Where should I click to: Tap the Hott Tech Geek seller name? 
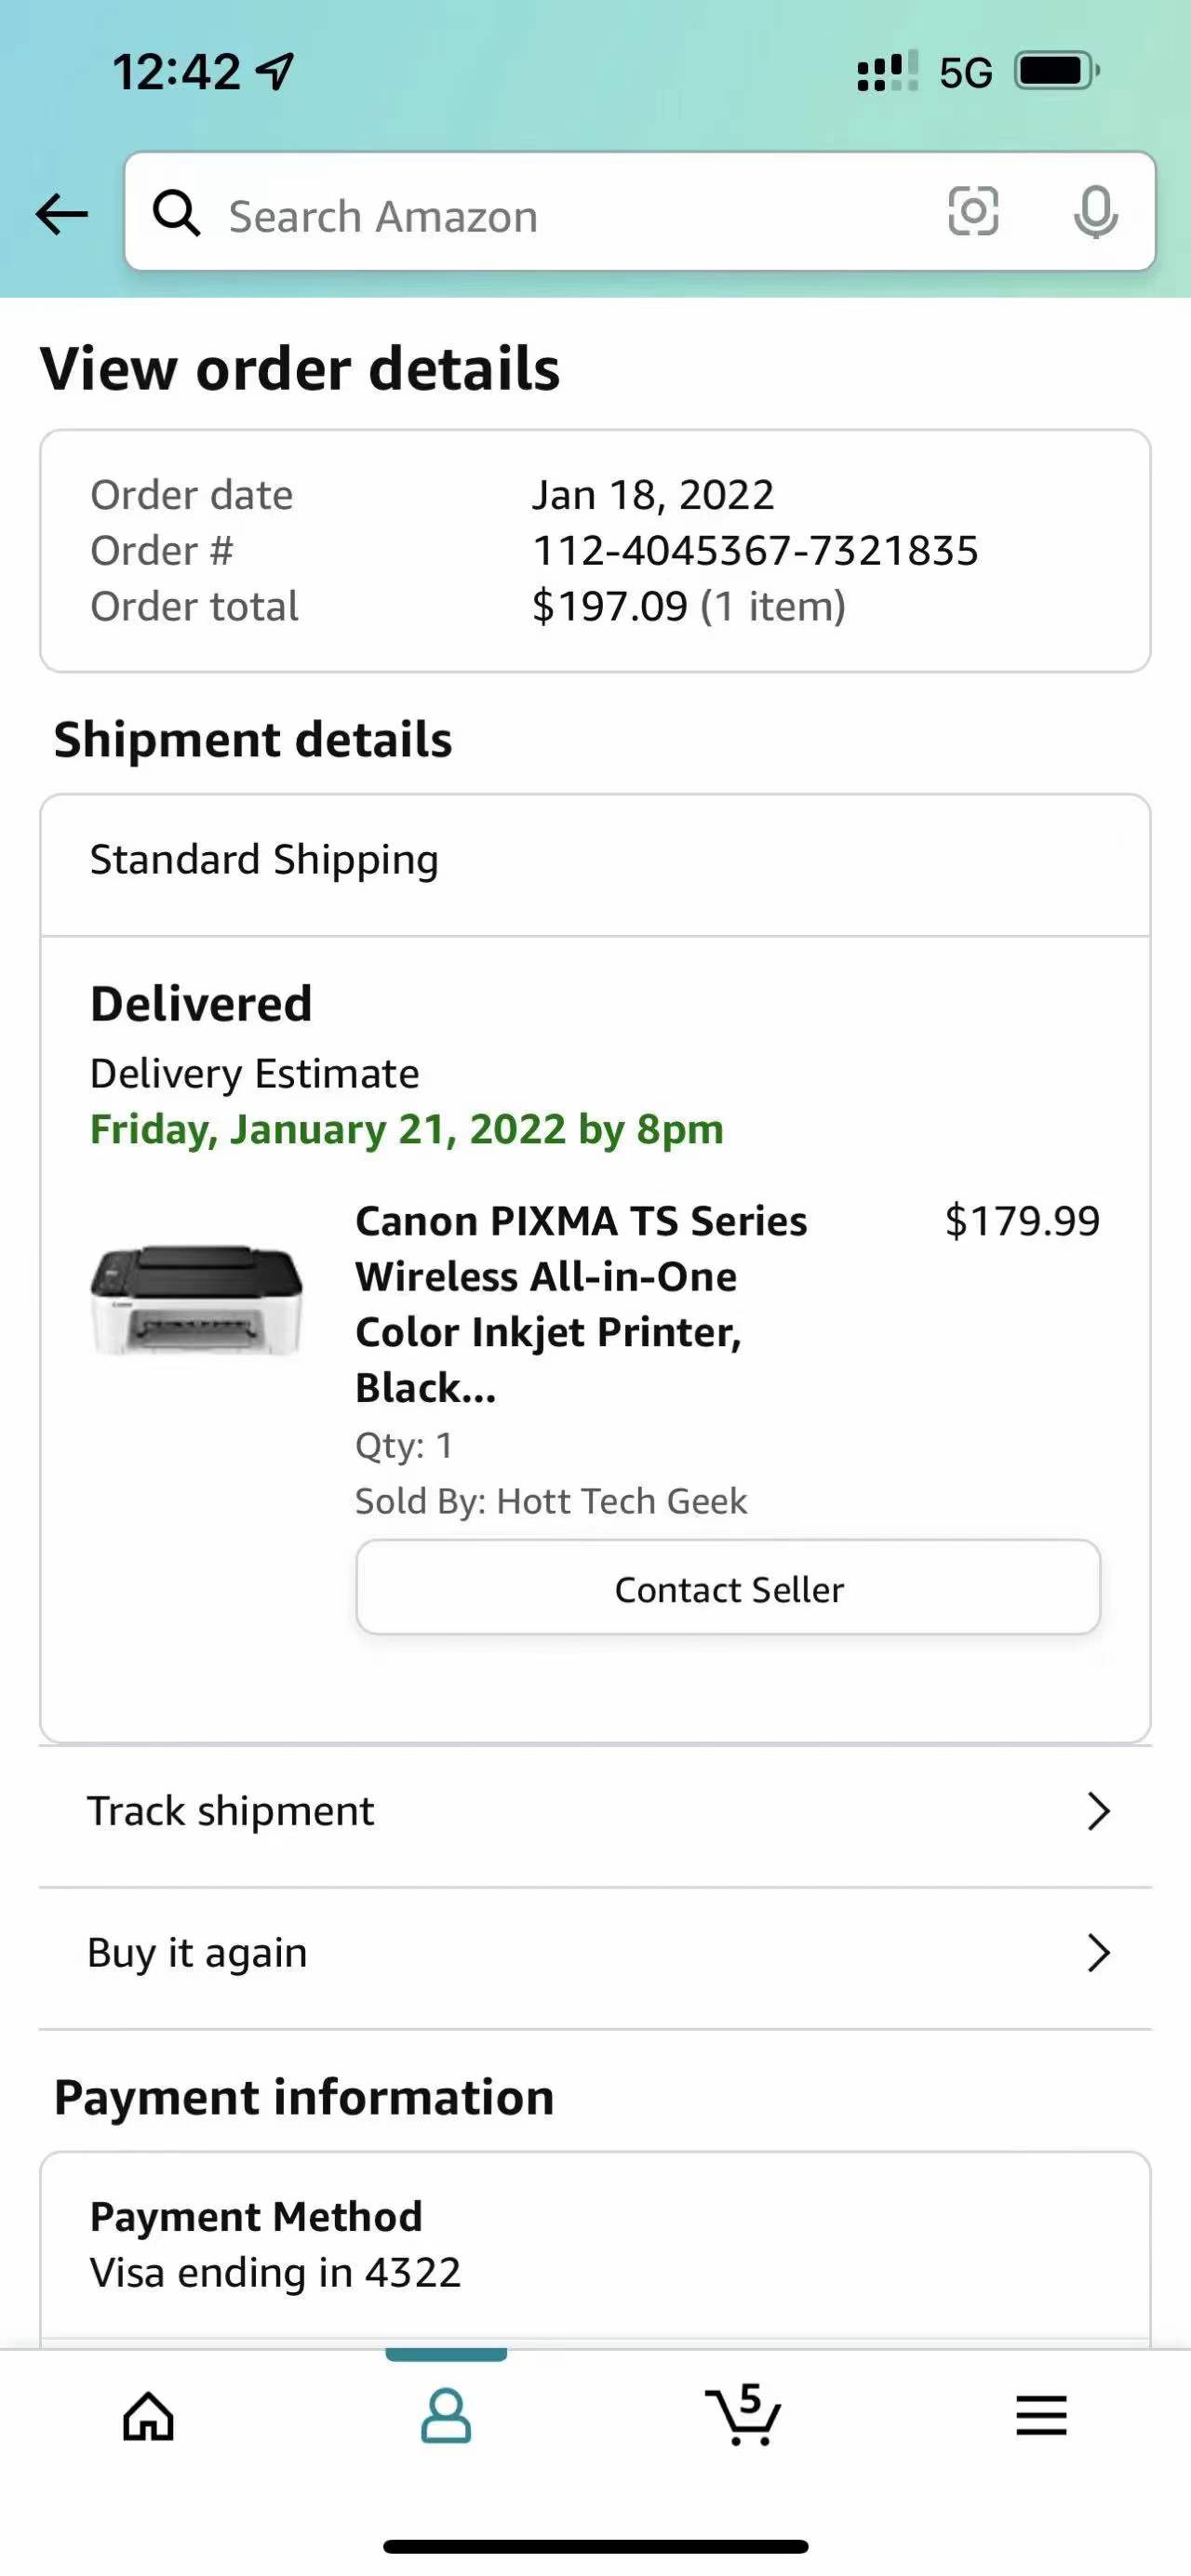click(621, 1501)
